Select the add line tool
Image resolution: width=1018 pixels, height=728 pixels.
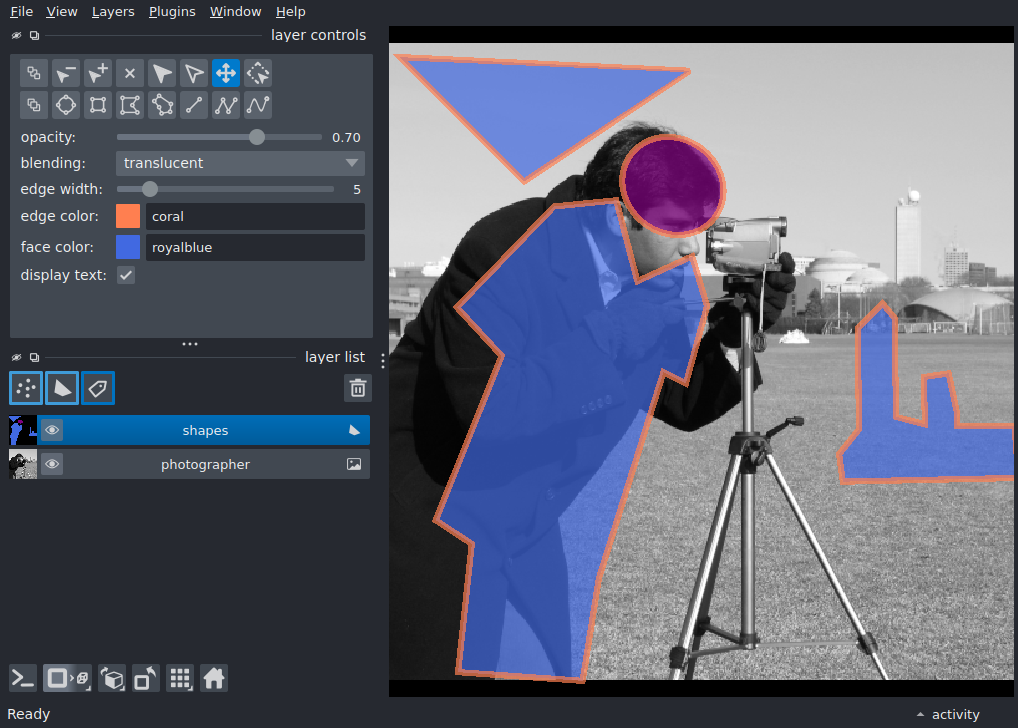(x=194, y=105)
